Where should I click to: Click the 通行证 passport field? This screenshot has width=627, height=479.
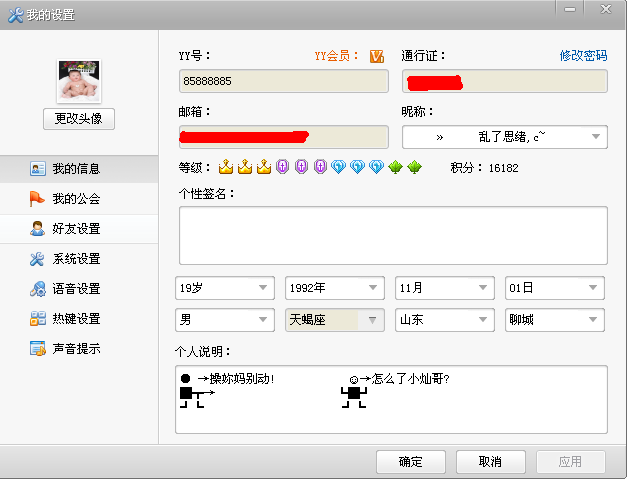505,81
